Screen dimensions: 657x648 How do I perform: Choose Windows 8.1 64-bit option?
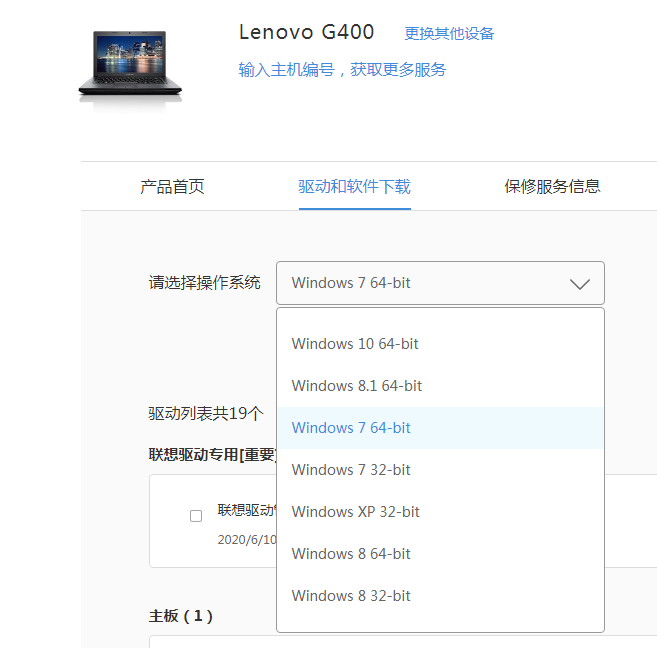tap(440, 386)
